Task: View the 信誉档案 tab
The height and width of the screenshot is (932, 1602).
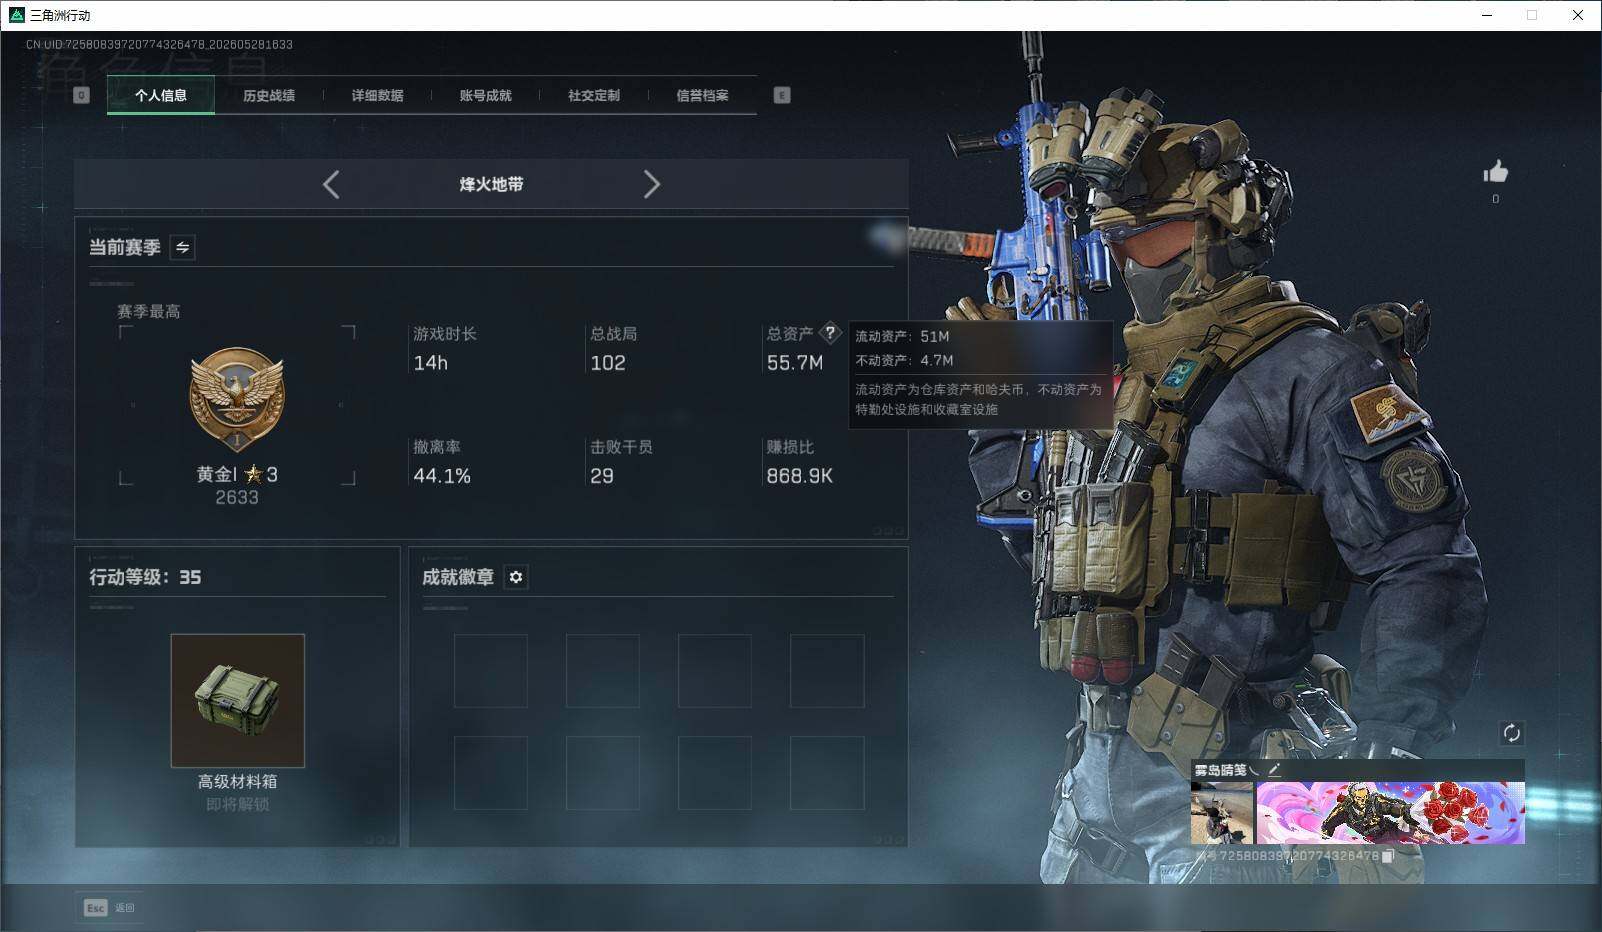Action: (x=702, y=95)
